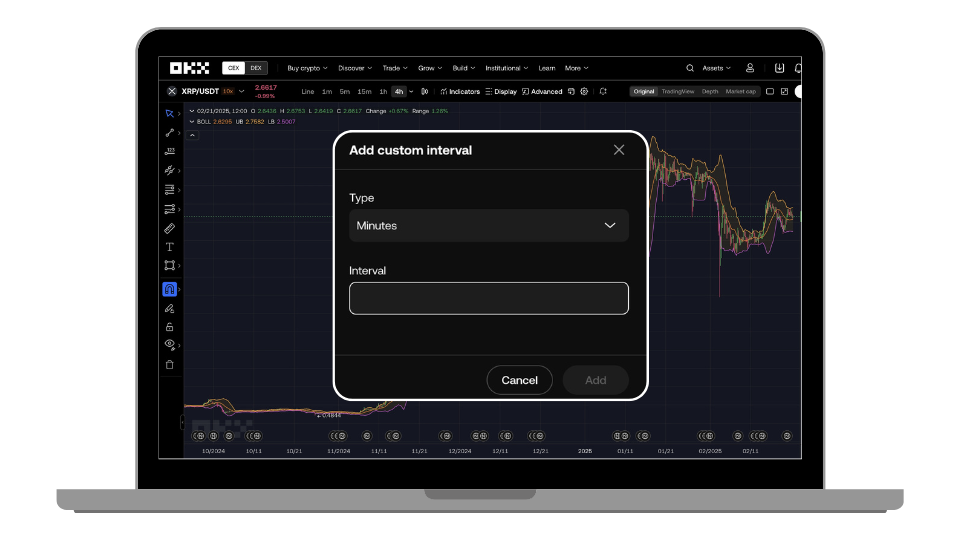Select the 4h interval
Viewport: 960px width, 540px height.
coord(399,91)
